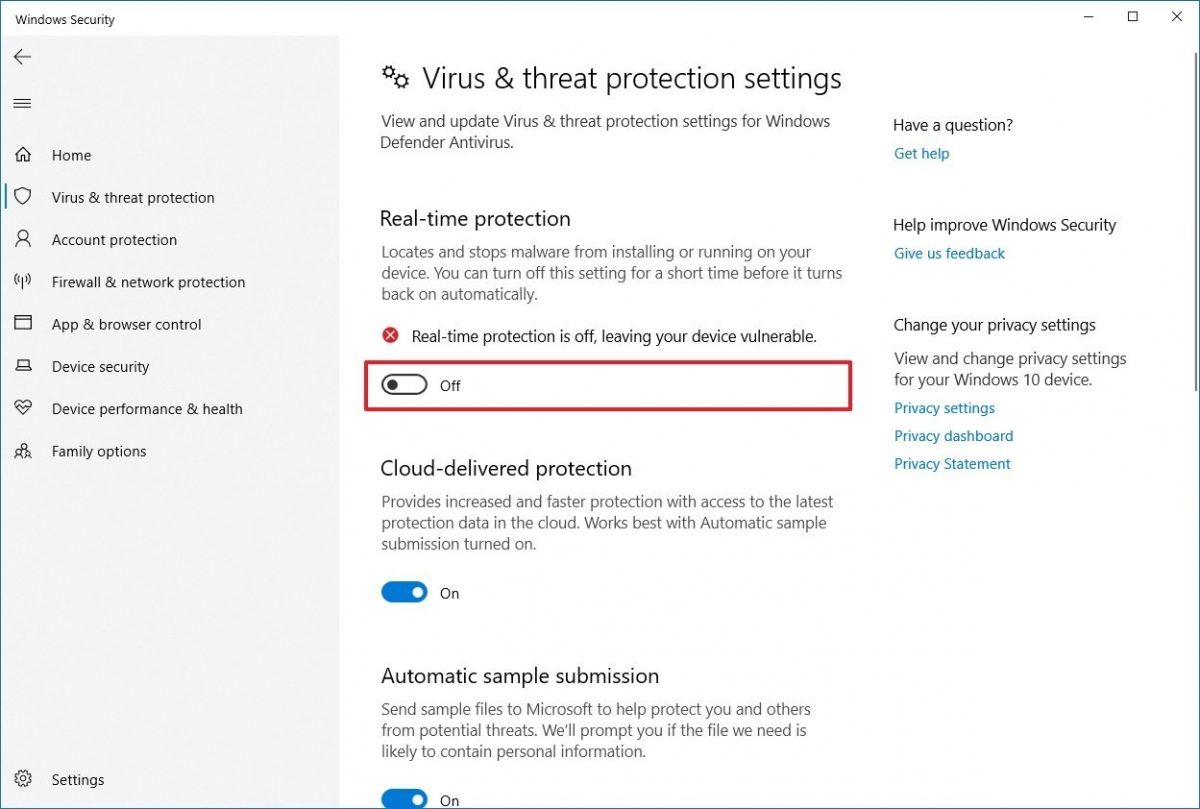
Task: Open Virus & threat protection section
Action: coord(132,197)
